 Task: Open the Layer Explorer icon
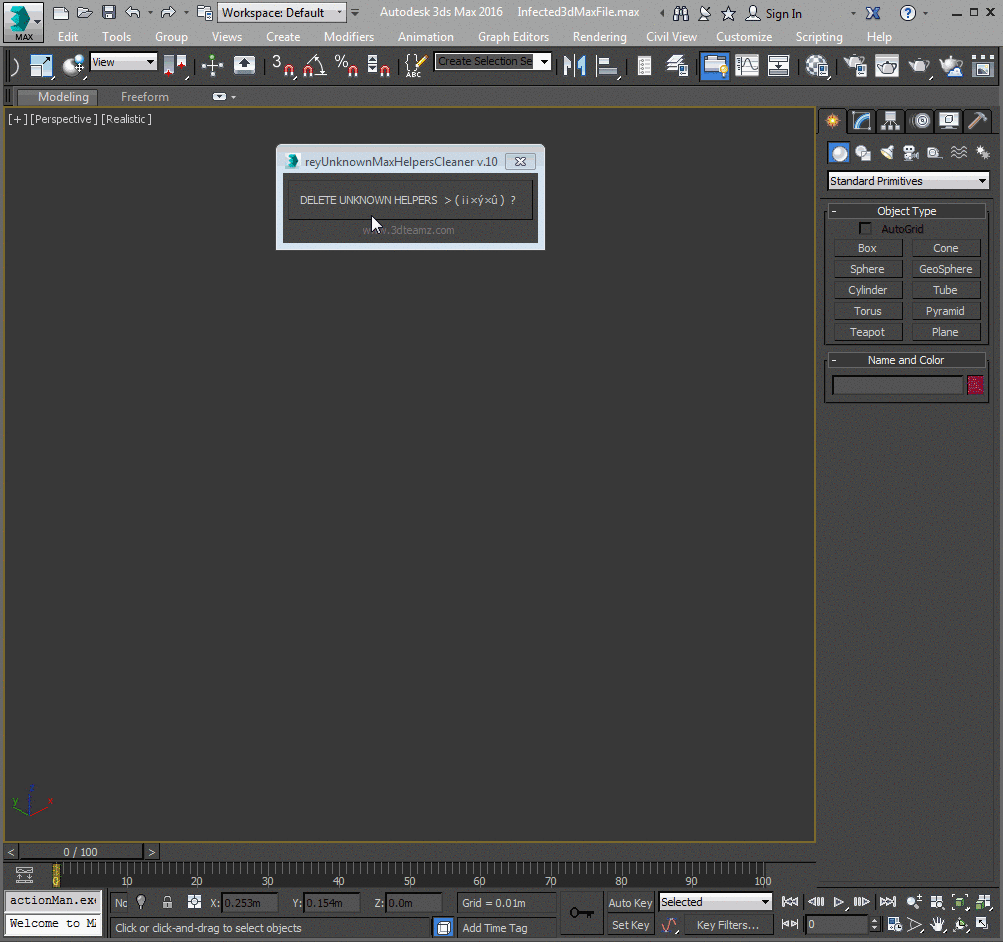click(x=677, y=65)
